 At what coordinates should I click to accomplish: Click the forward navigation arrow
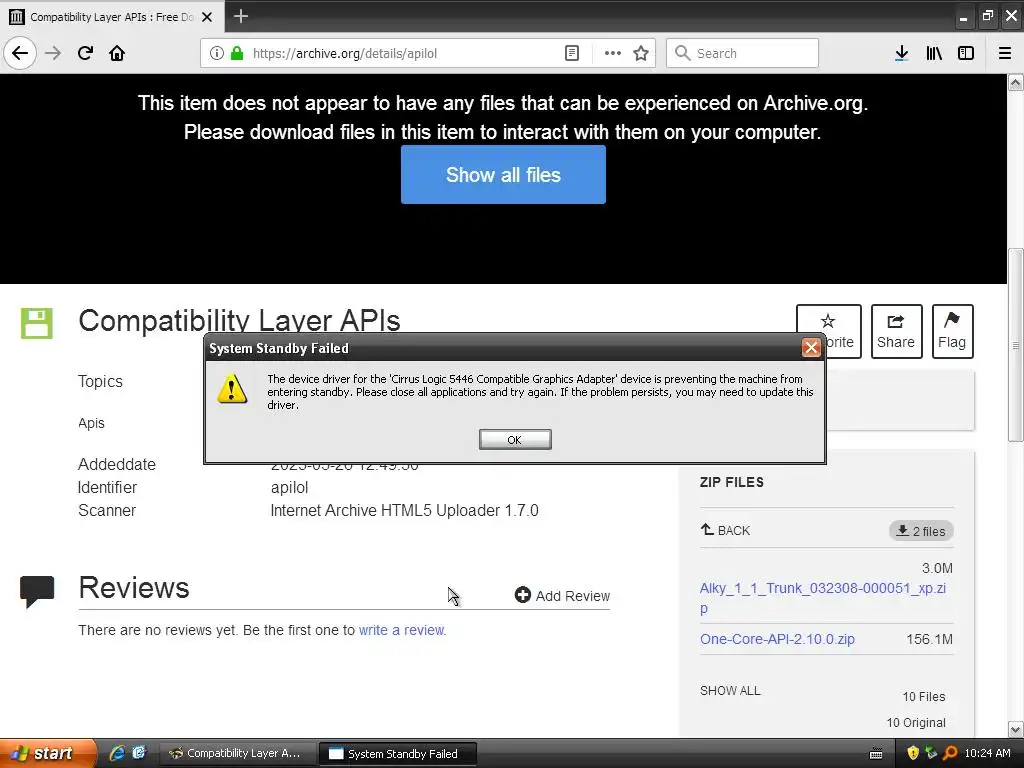53,53
